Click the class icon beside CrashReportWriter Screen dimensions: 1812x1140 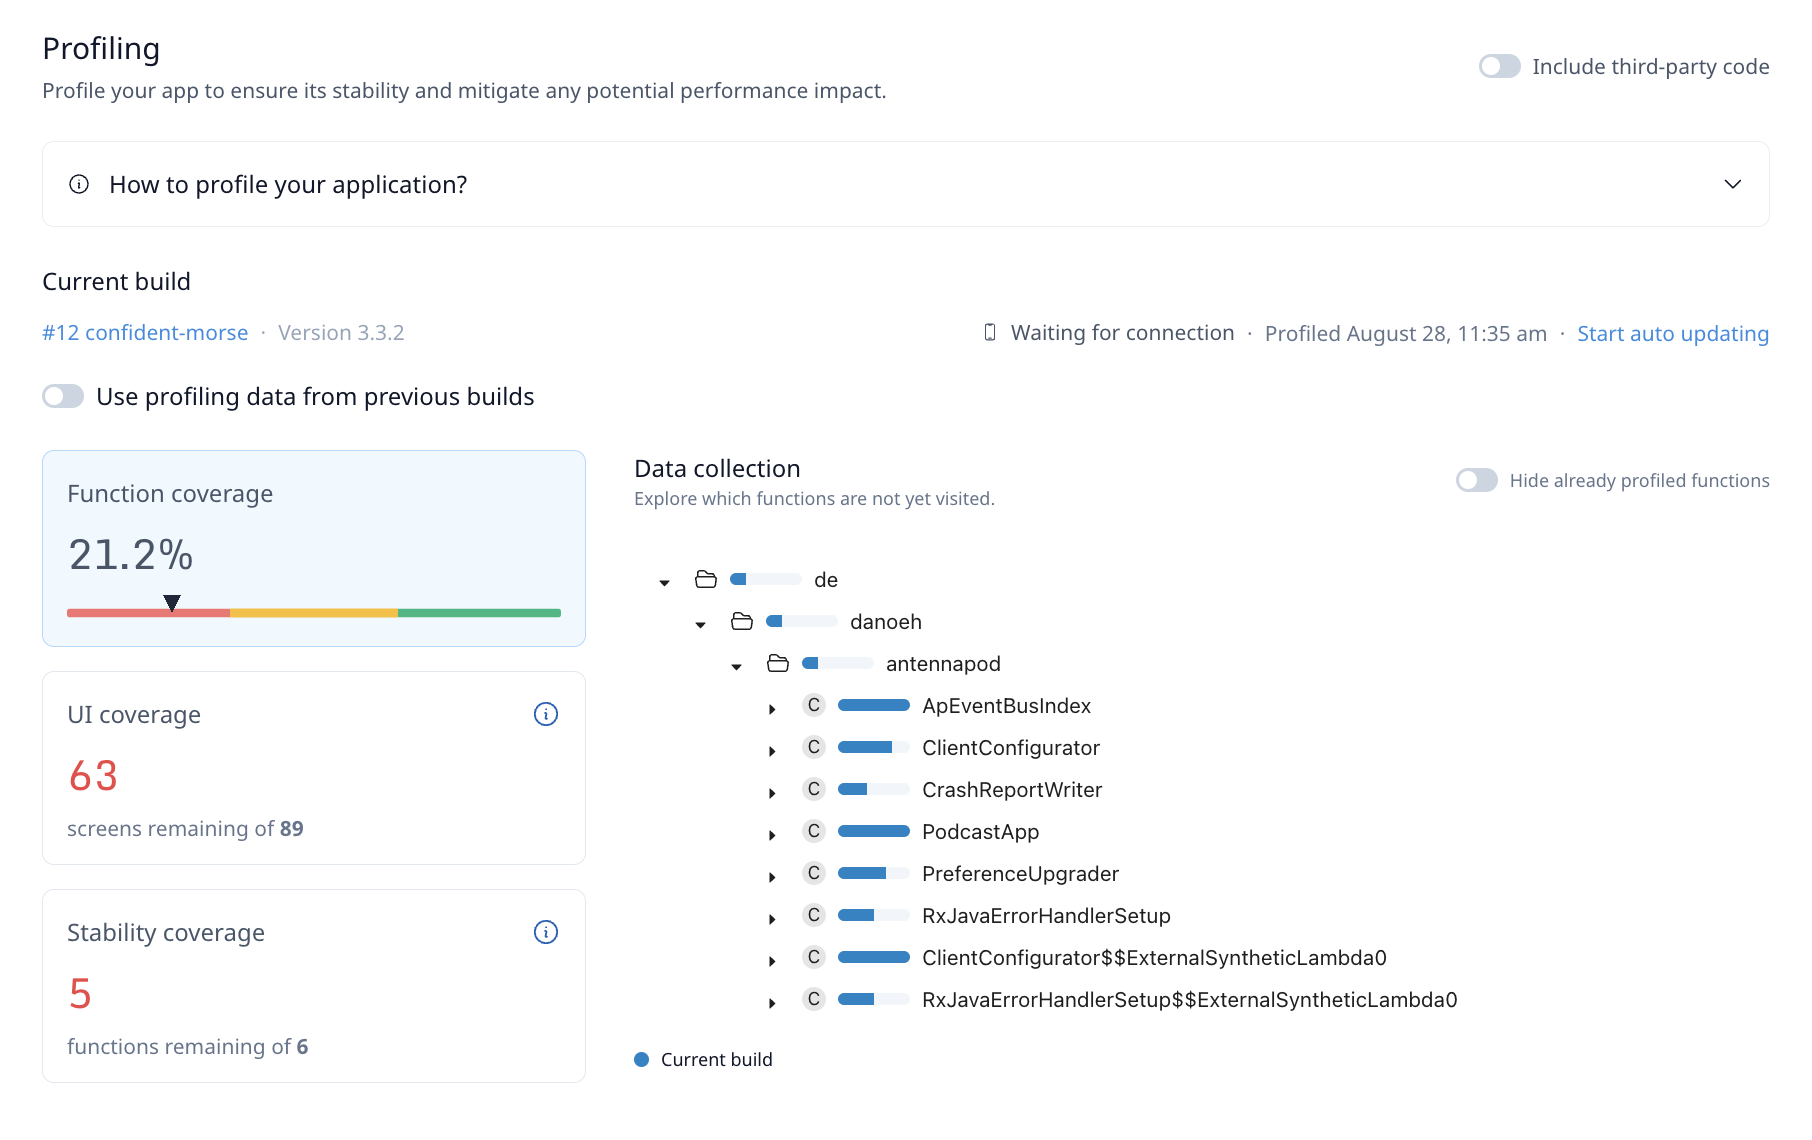(x=814, y=790)
